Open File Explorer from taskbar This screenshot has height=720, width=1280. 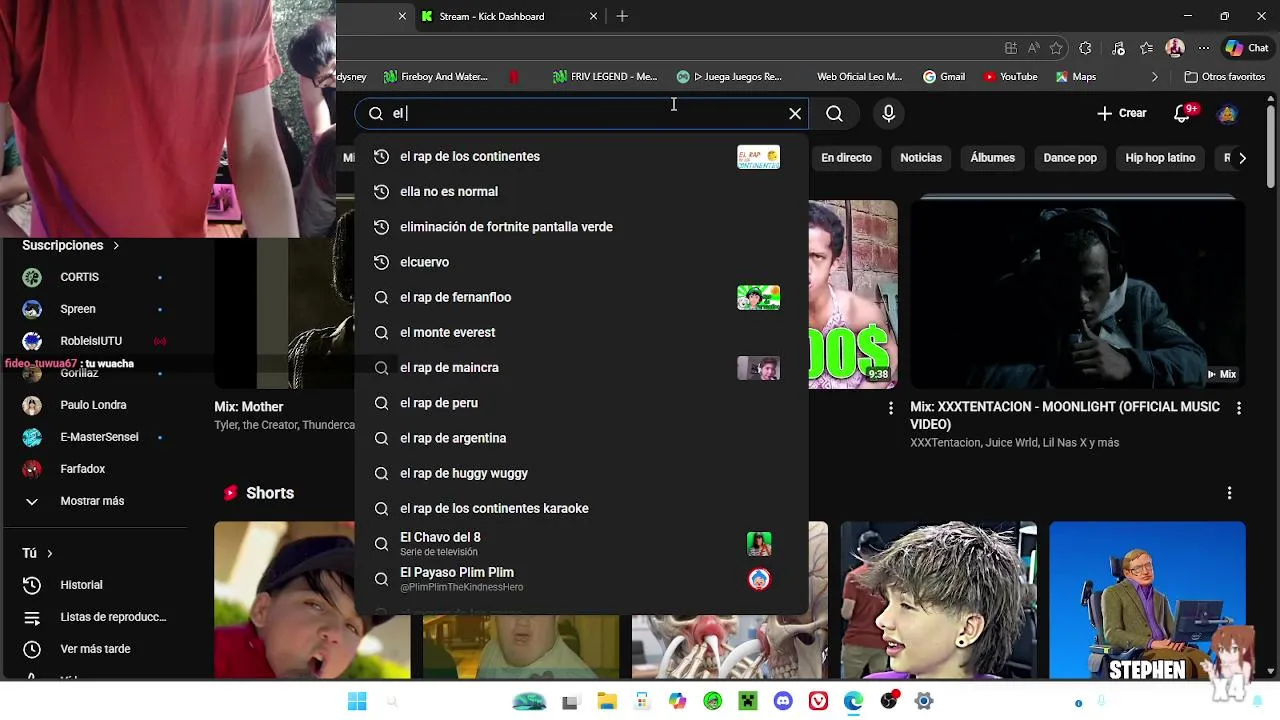coord(607,702)
